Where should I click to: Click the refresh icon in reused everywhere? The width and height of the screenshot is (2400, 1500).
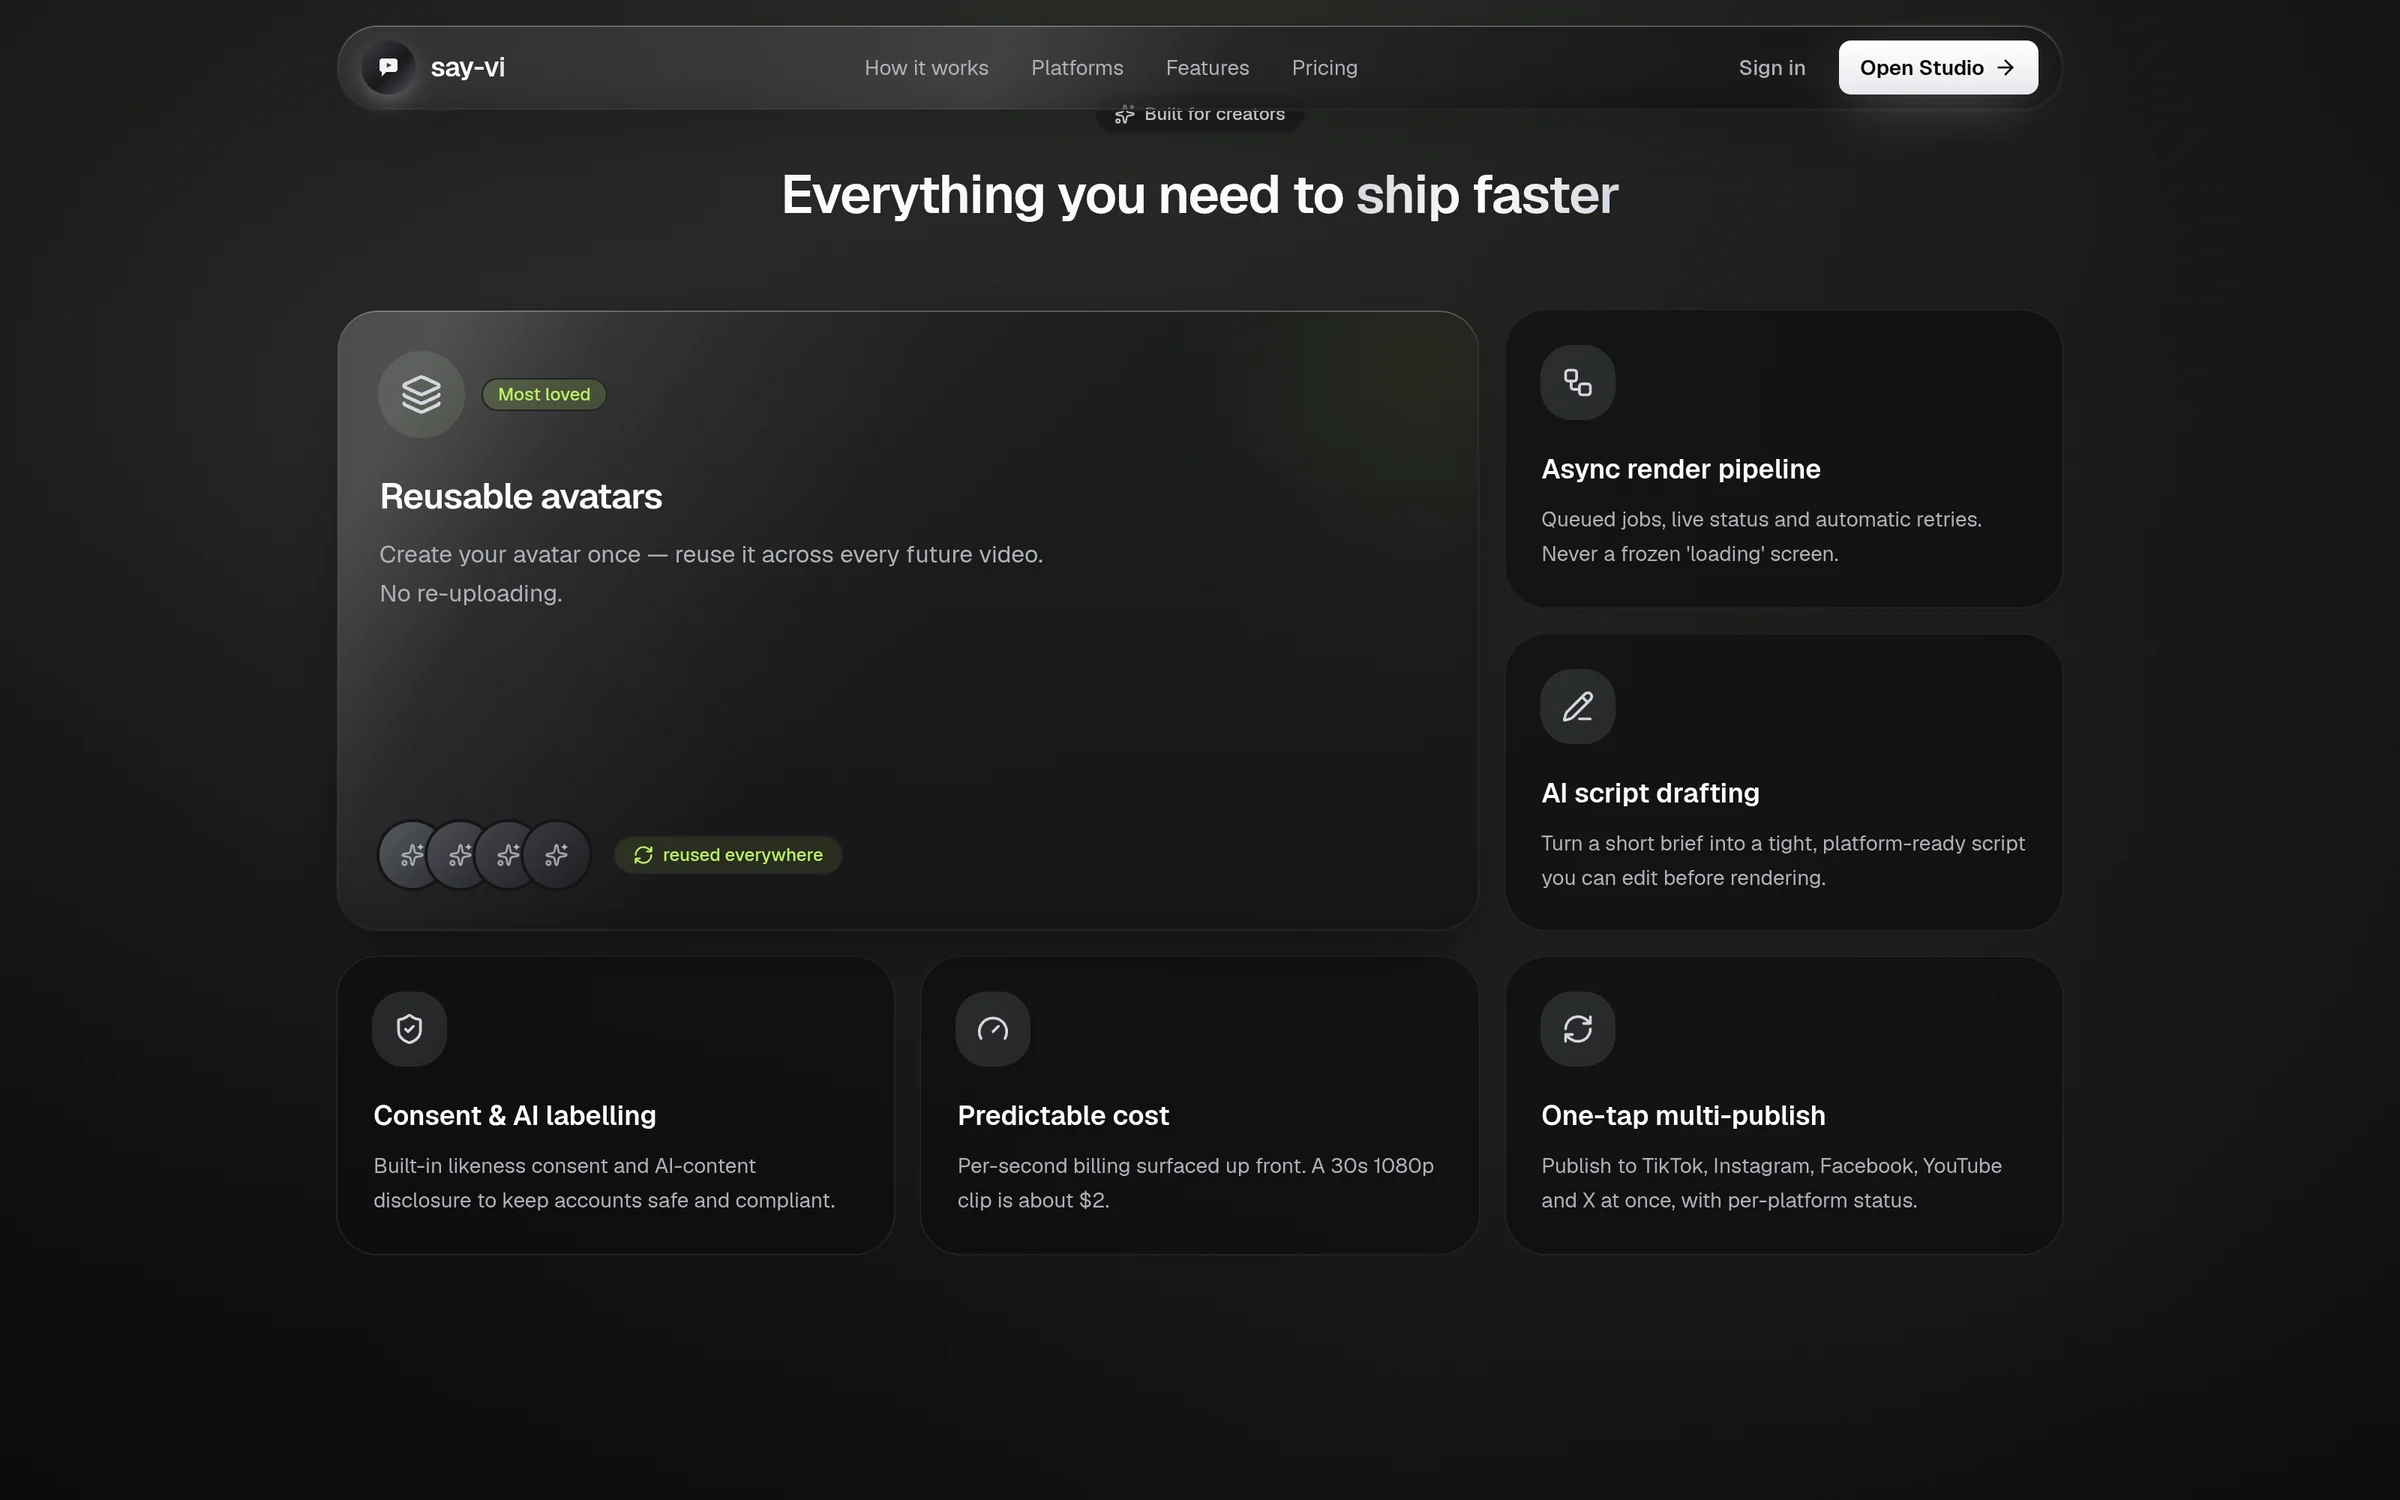643,855
